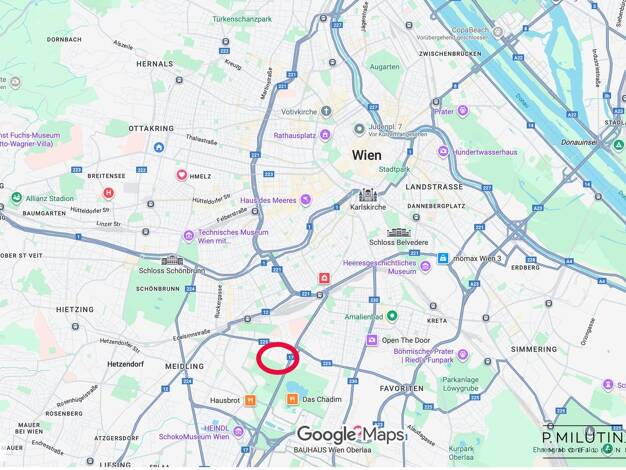Viewport: 626px width, 470px height.
Task: Open the Haus des Meeres marker
Action: pos(305,199)
